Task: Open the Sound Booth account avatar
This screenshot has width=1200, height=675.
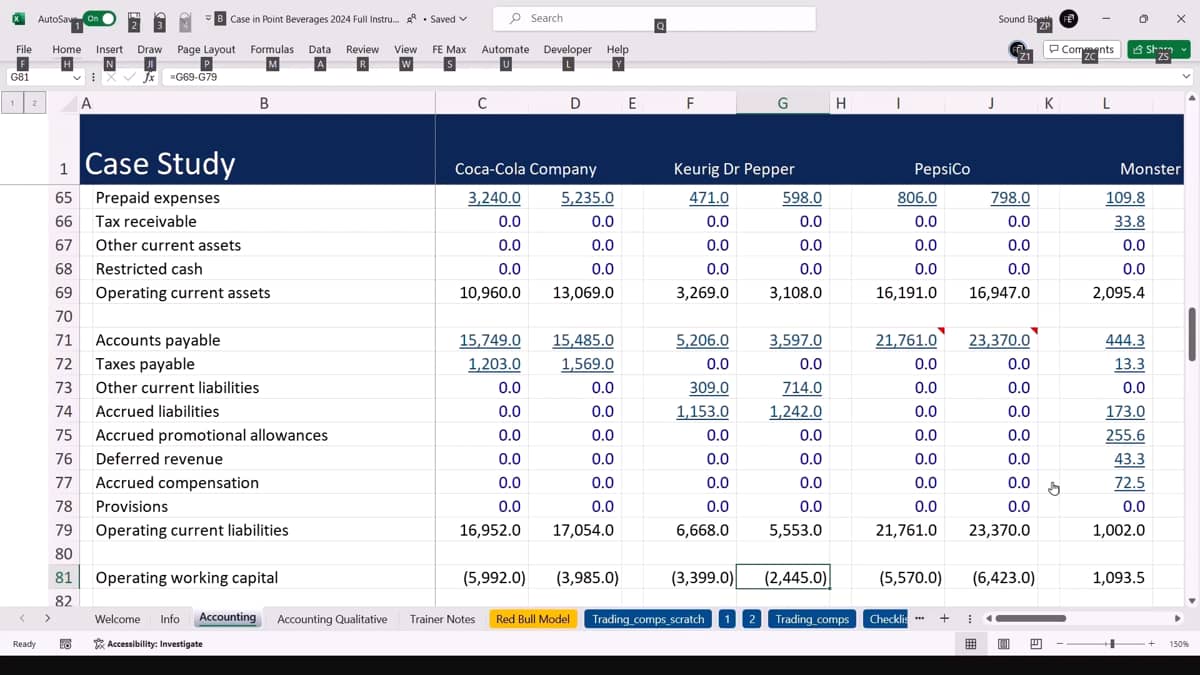Action: coord(1069,18)
